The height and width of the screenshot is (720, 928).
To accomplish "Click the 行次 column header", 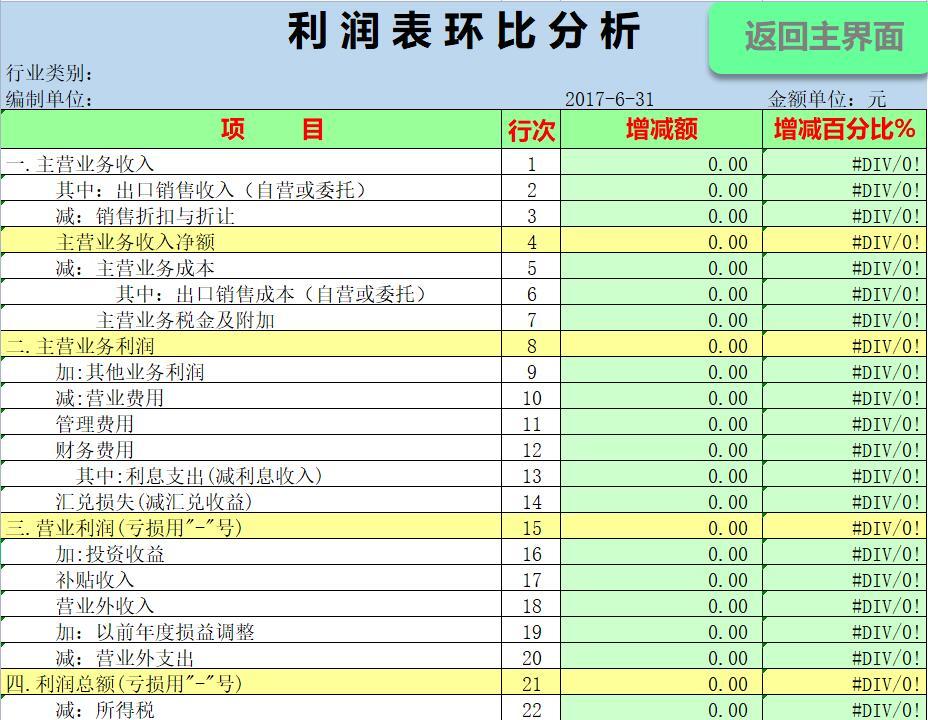I will pos(530,130).
